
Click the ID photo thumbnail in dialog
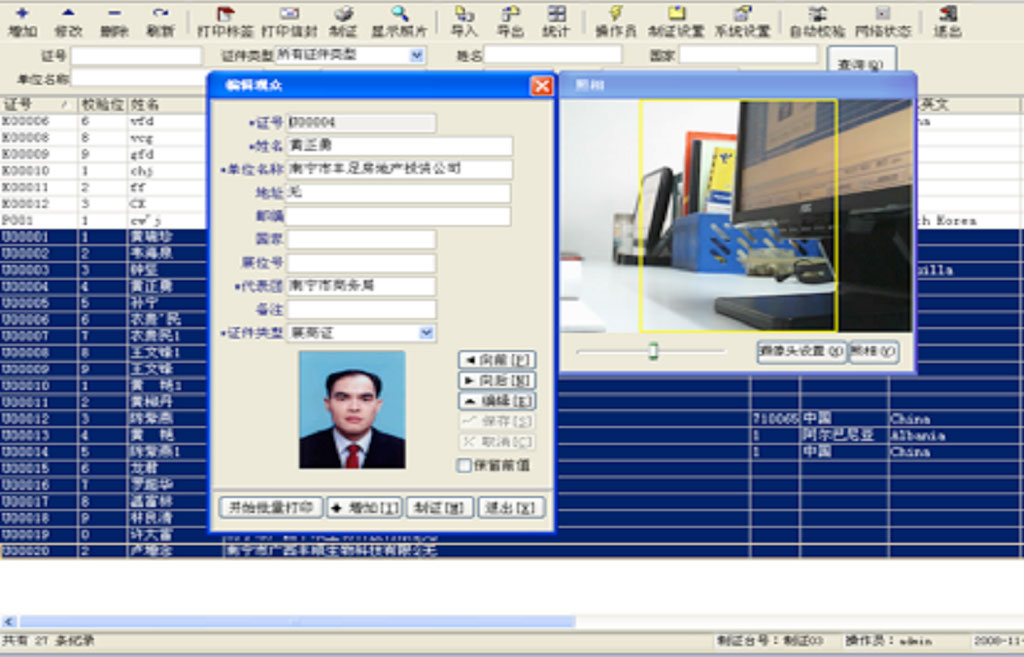pyautogui.click(x=352, y=409)
